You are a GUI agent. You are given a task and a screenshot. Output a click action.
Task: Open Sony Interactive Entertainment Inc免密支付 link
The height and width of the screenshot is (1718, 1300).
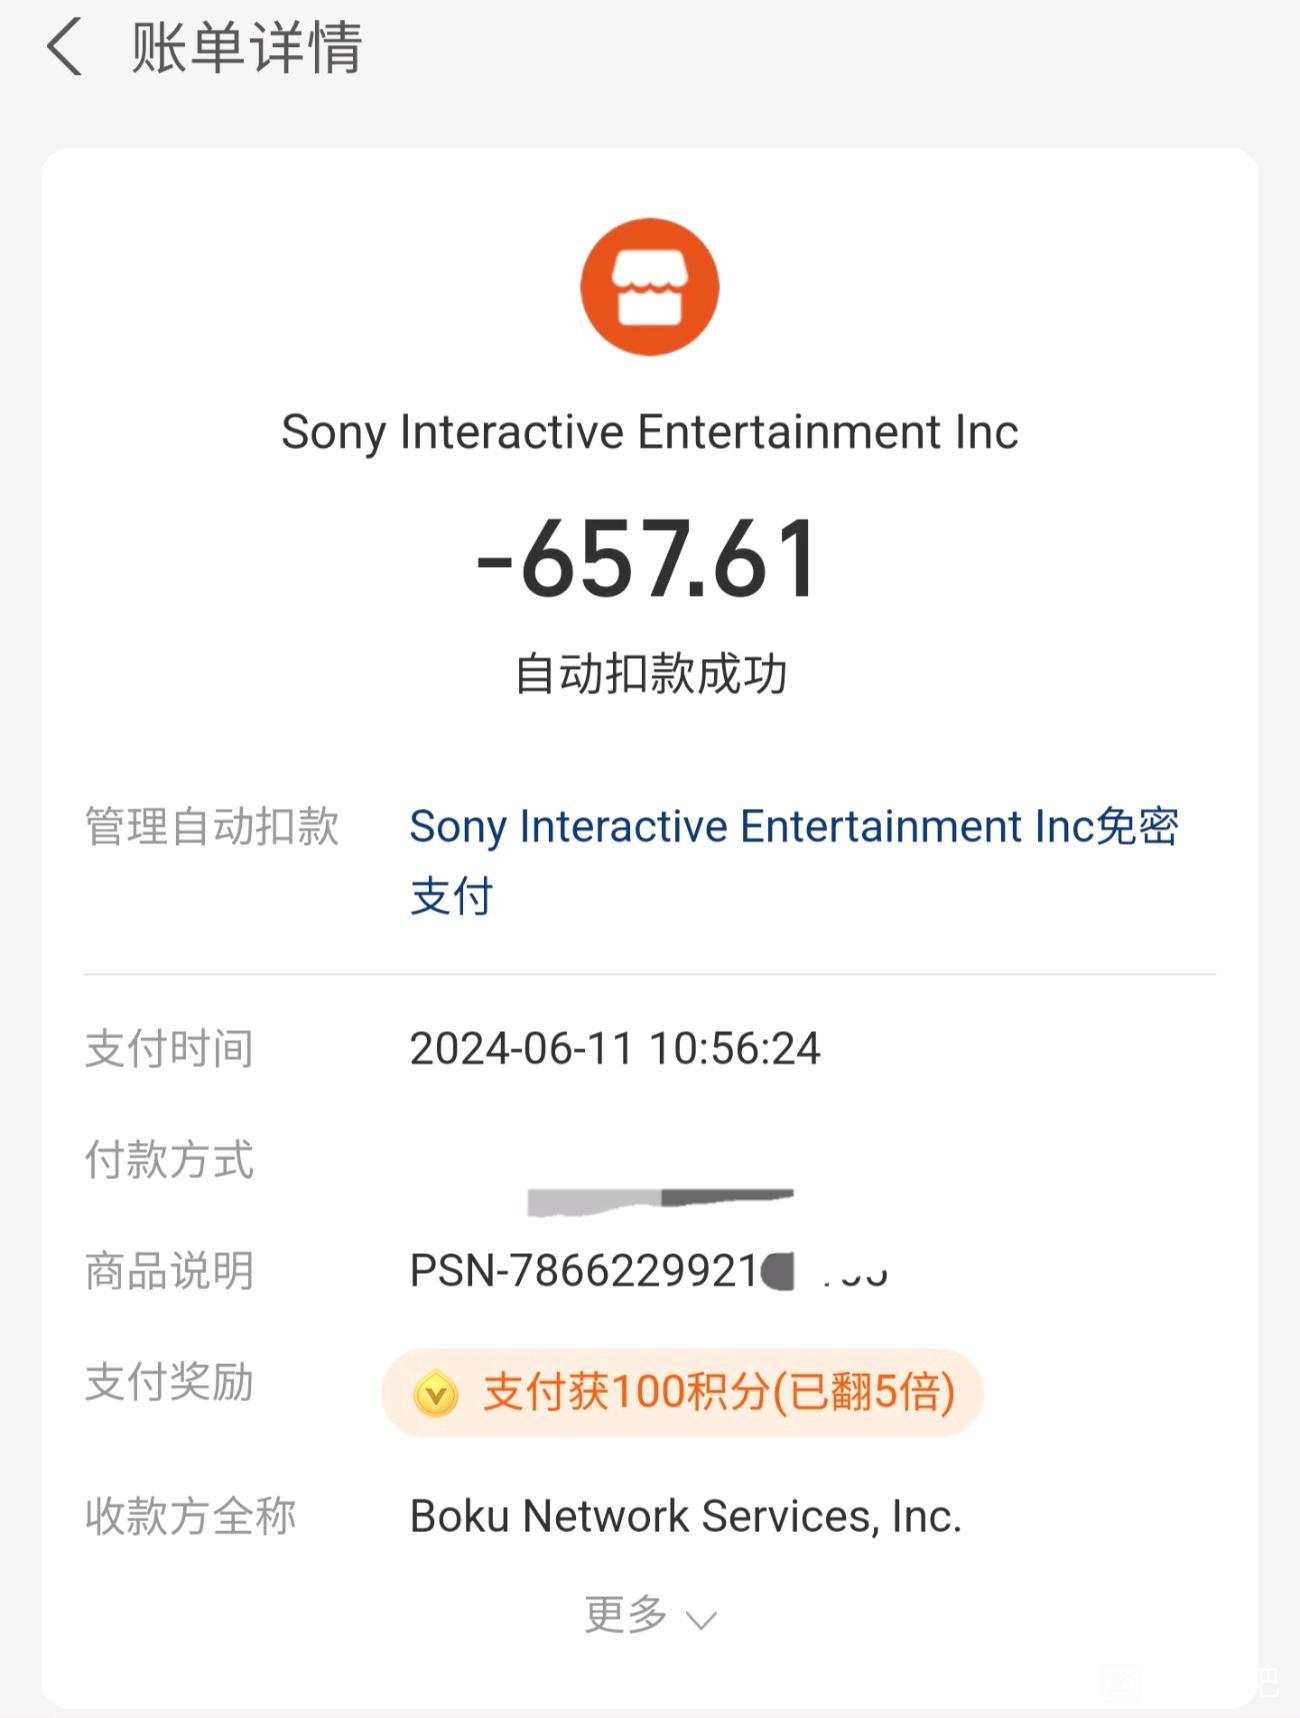794,861
